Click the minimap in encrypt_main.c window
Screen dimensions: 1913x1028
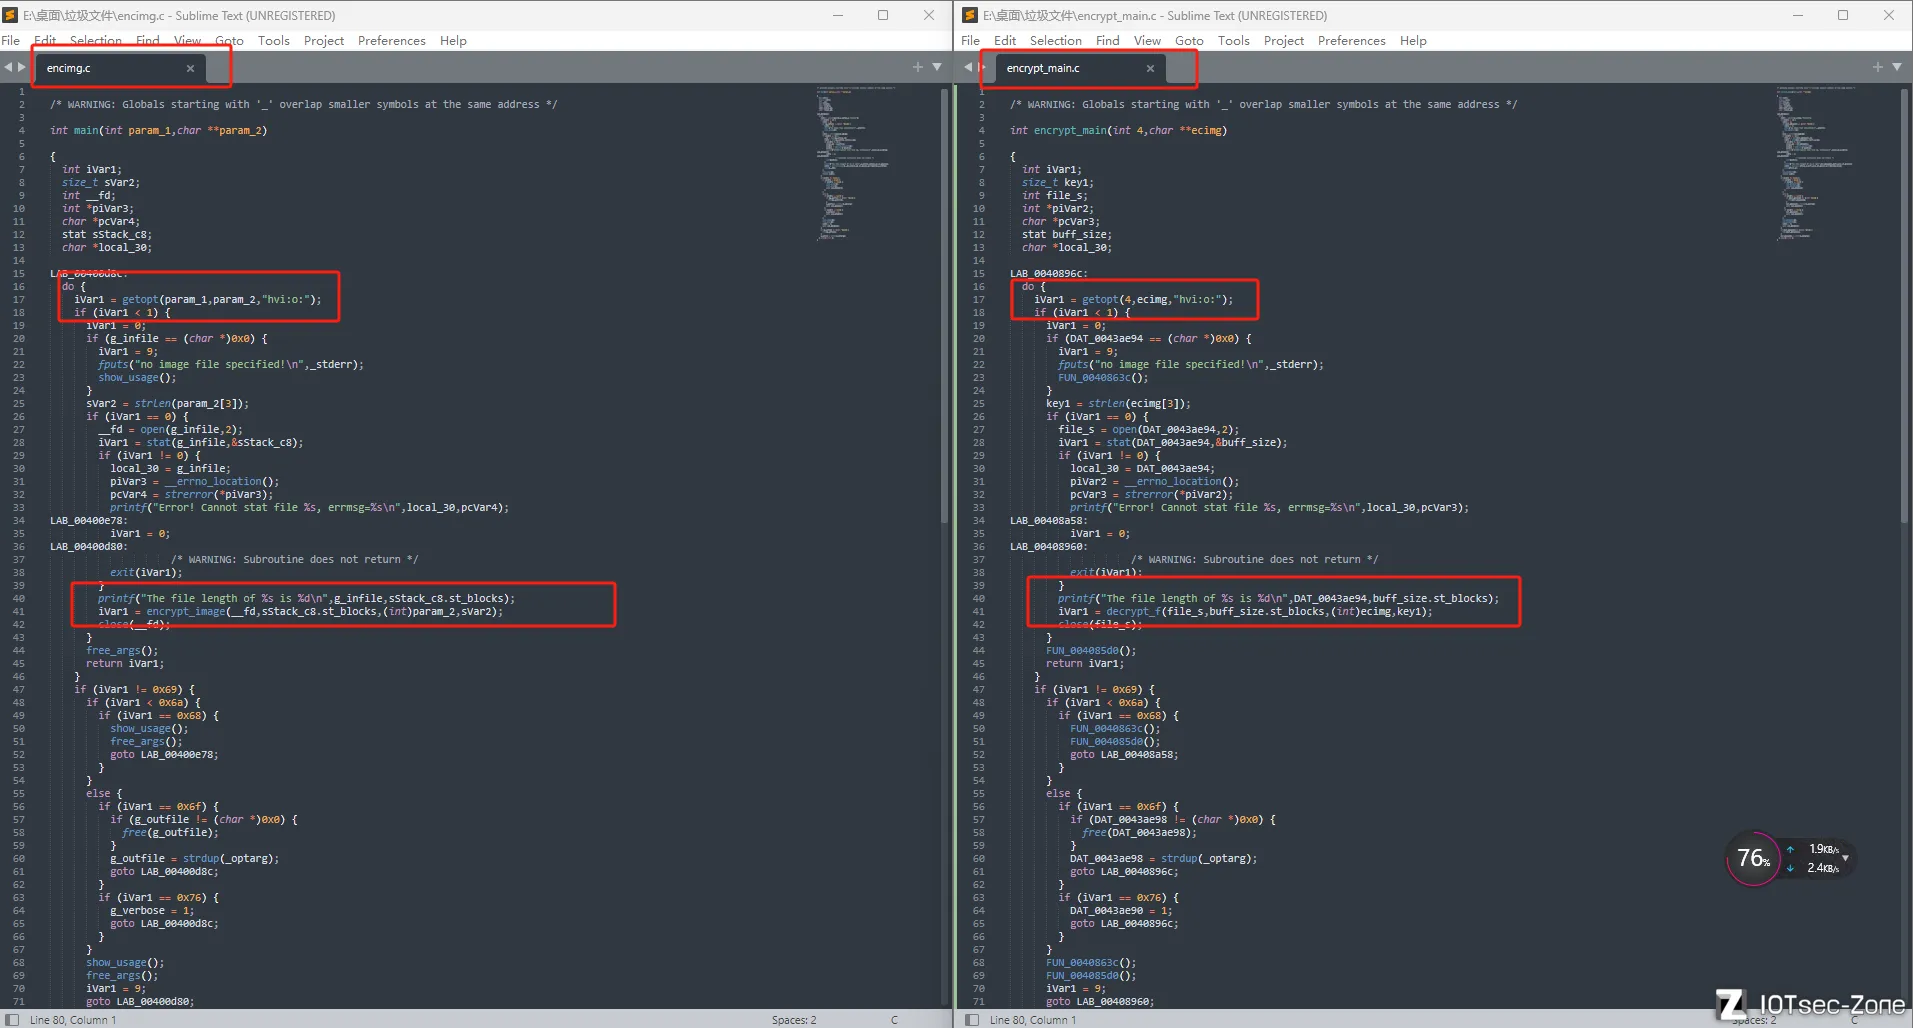click(1816, 163)
